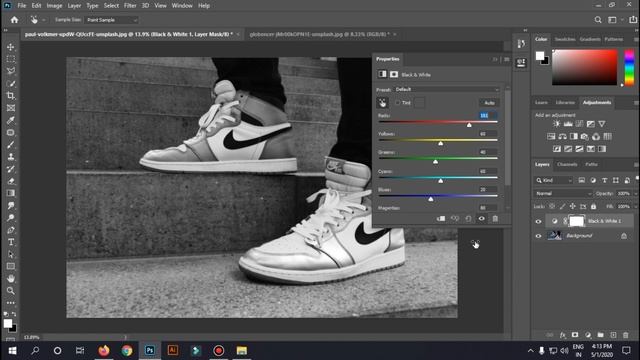The image size is (640, 360).
Task: Select the Pen tool
Action: click(11, 230)
